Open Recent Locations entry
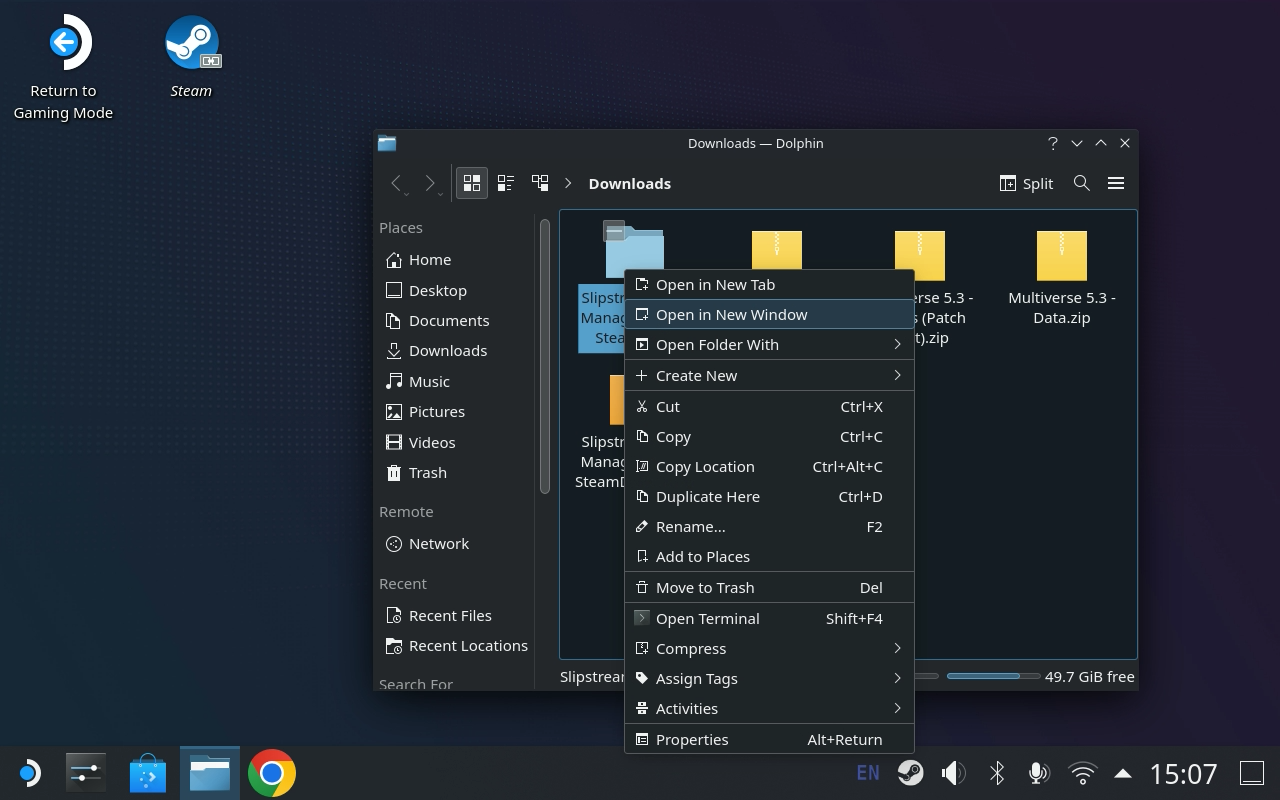This screenshot has width=1280, height=800. click(x=456, y=645)
